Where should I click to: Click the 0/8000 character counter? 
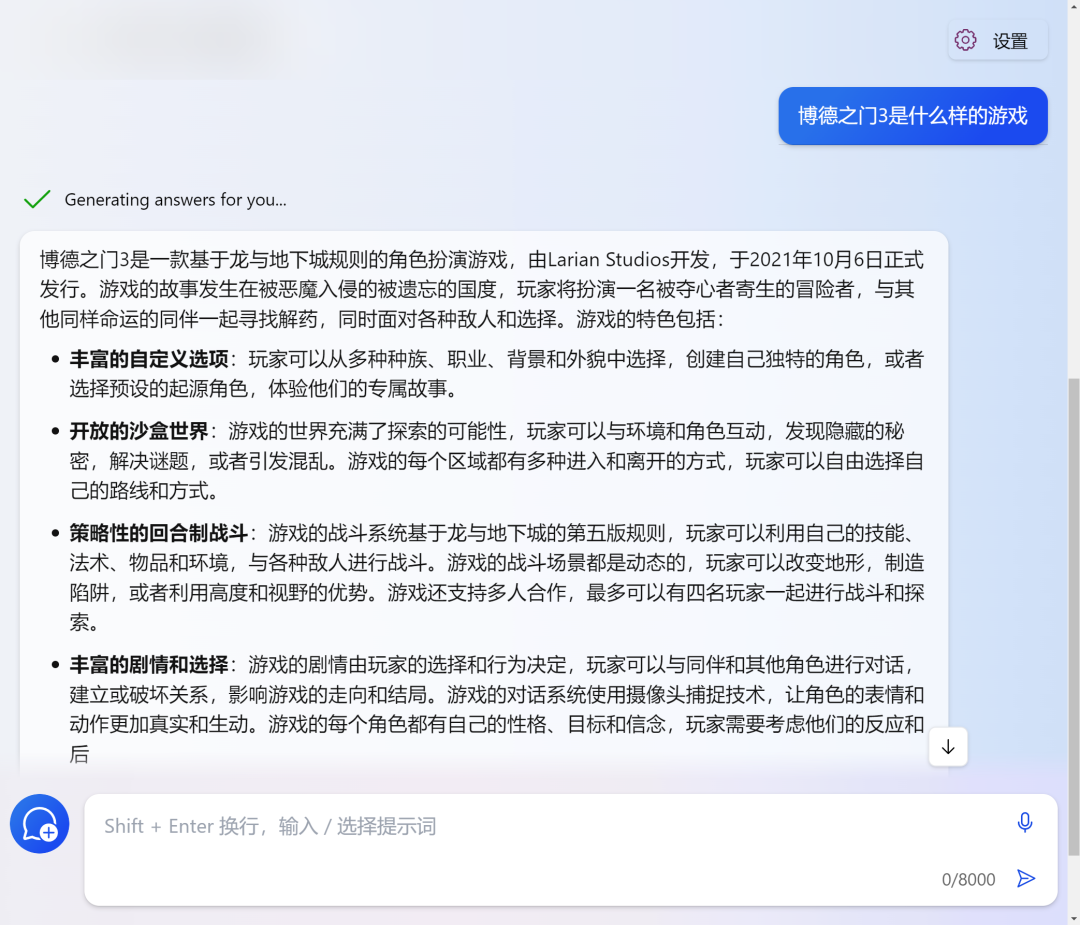coord(968,880)
